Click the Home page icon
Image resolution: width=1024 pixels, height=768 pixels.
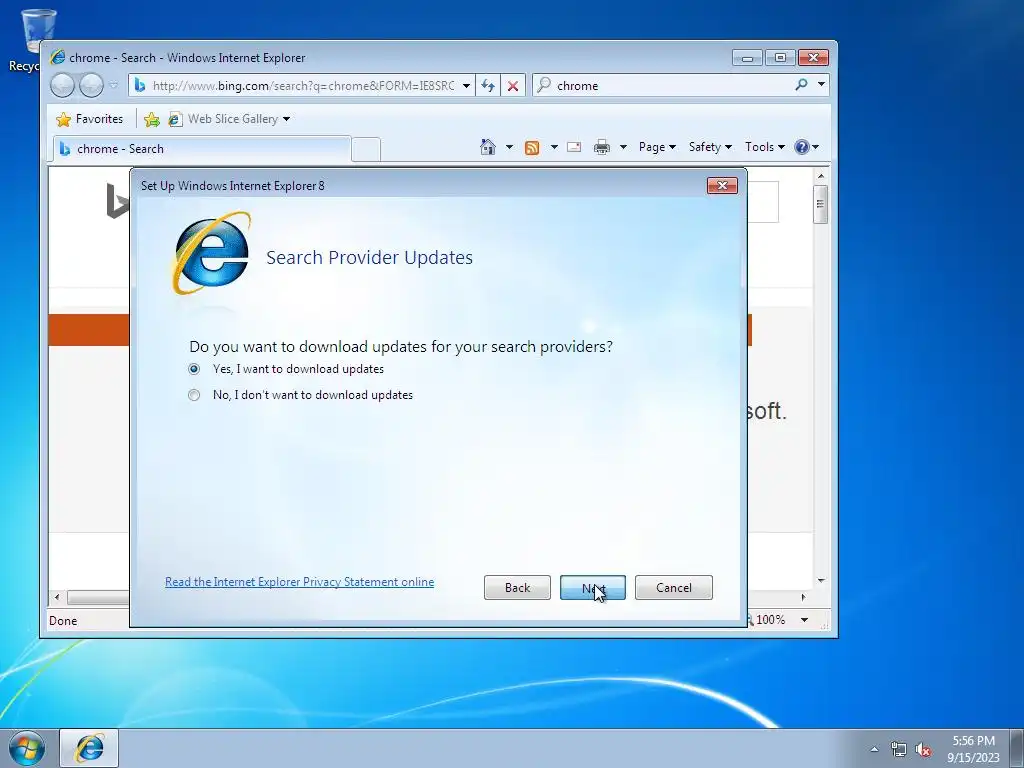click(x=488, y=147)
